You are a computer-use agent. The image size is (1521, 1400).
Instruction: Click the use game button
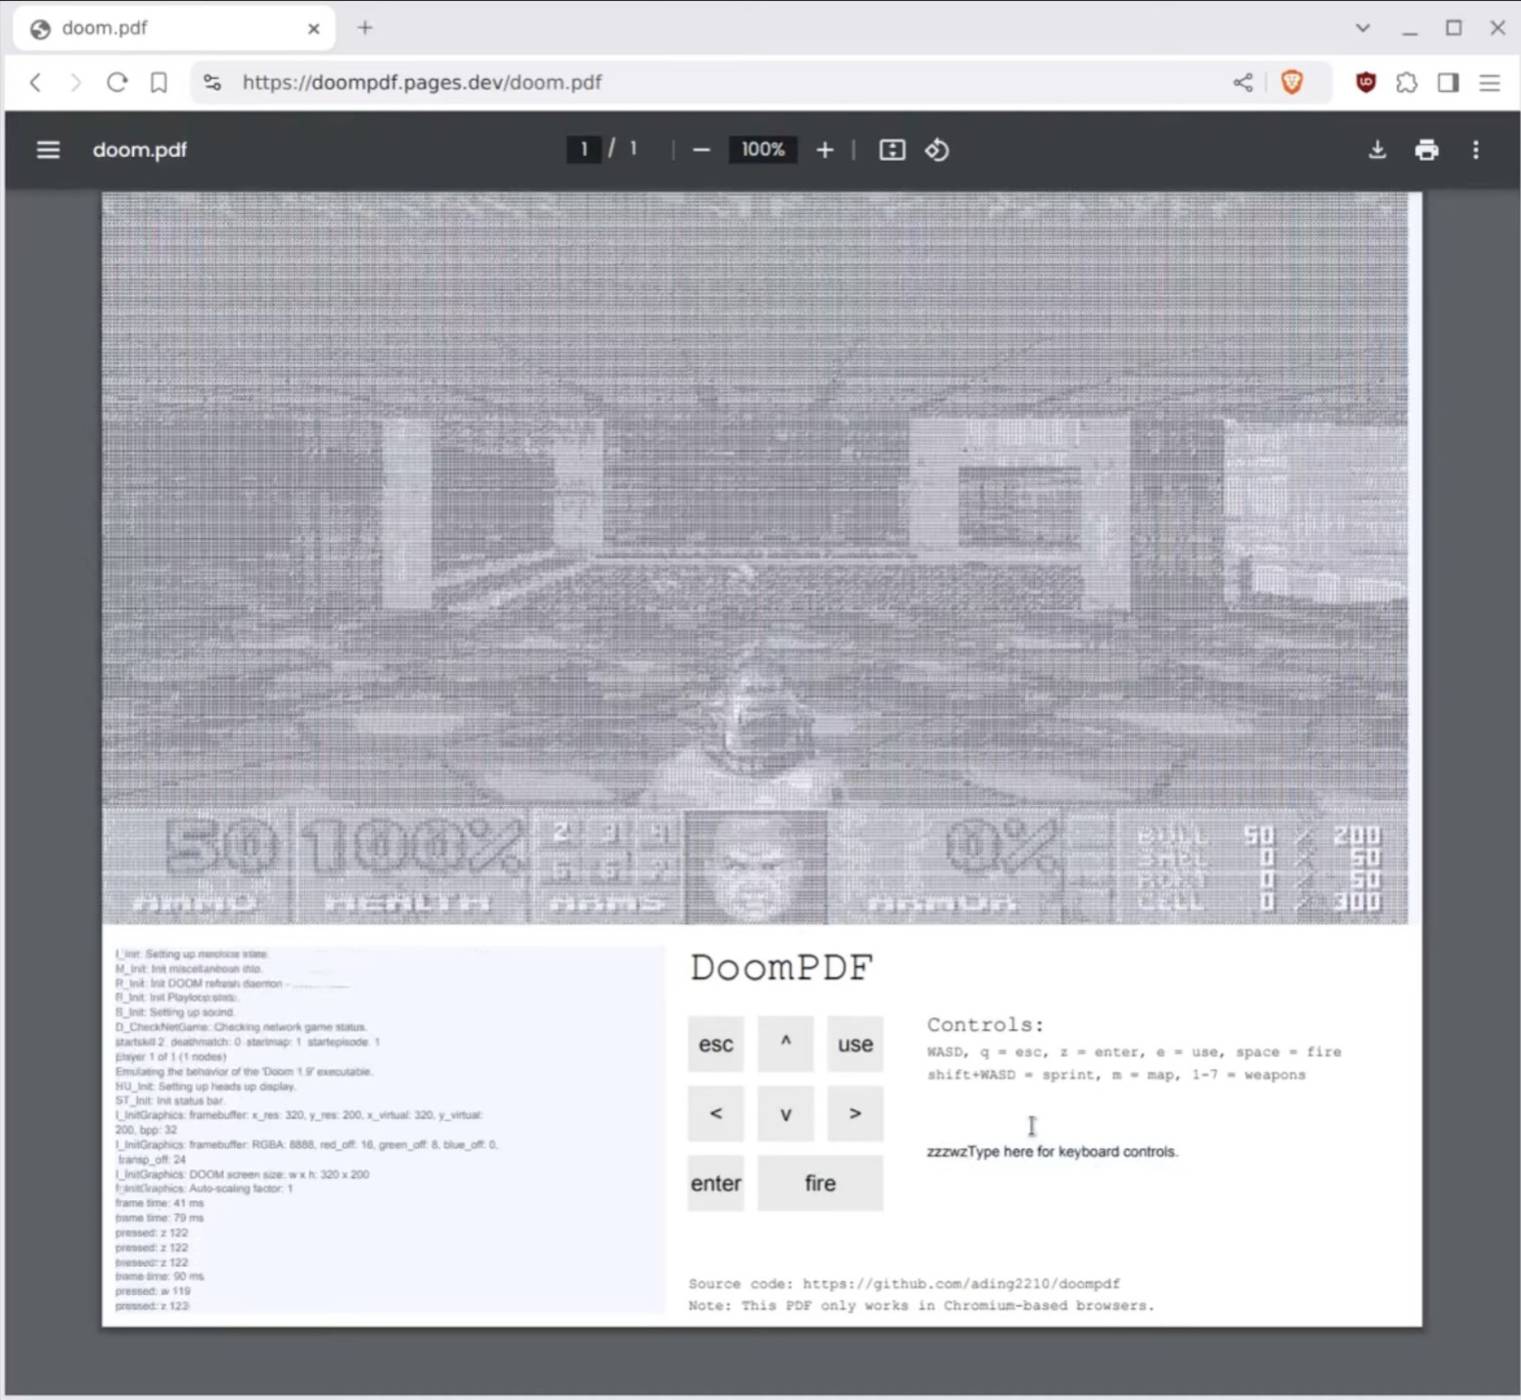pos(855,1044)
